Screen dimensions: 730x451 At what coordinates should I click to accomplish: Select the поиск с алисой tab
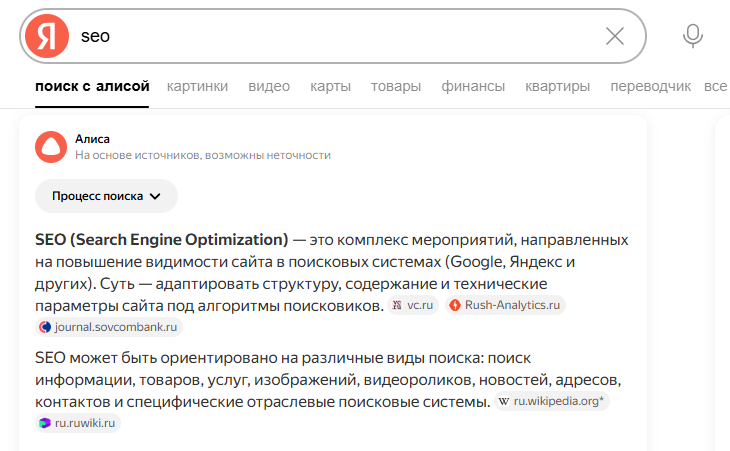point(92,86)
